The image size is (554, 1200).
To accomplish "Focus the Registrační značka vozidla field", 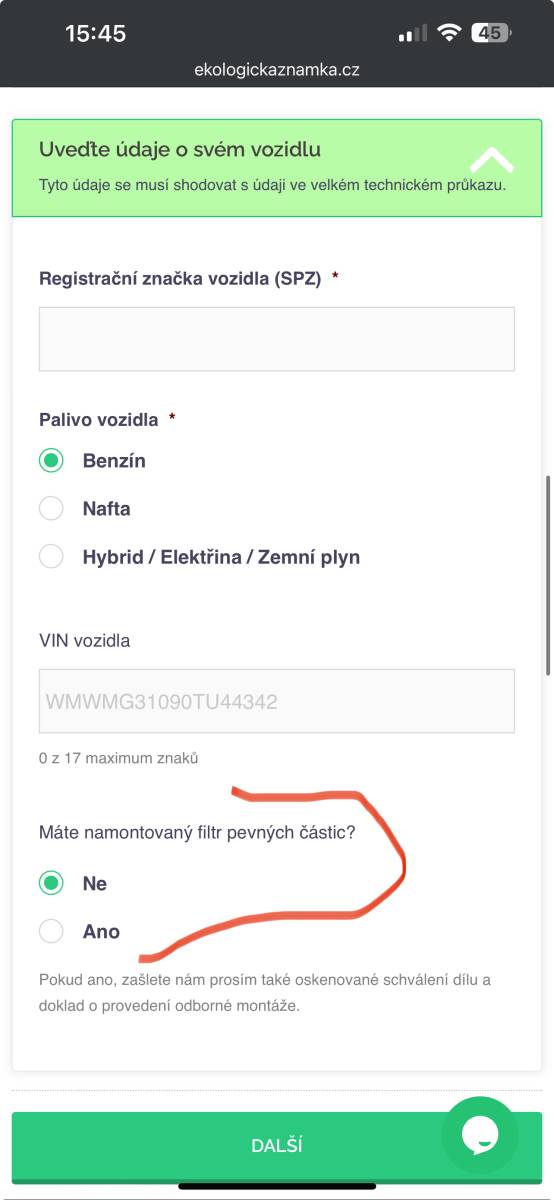I will 277,339.
